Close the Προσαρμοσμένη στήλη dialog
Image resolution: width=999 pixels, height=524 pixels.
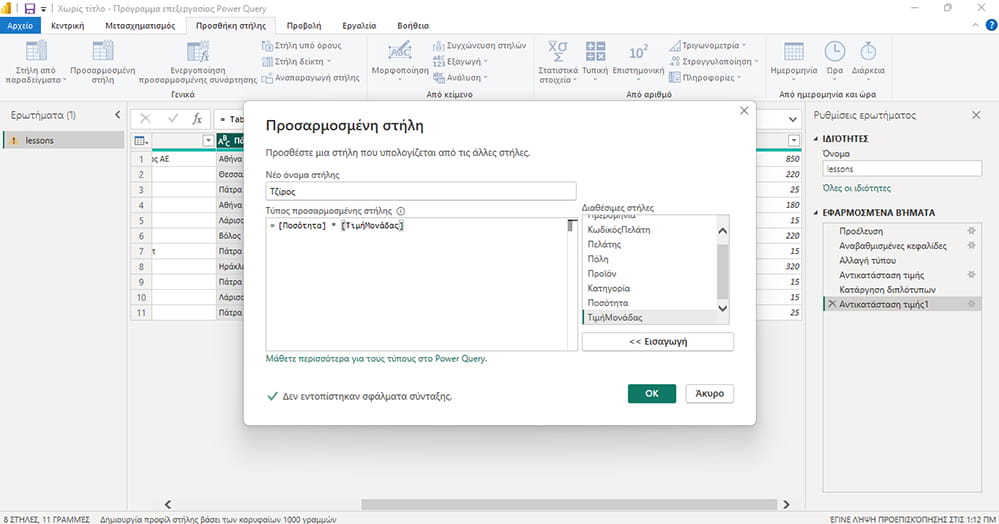tap(744, 111)
